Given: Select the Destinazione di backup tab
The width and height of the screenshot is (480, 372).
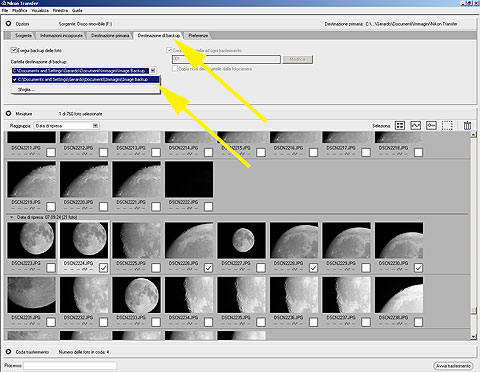Looking at the screenshot, I should pos(159,35).
